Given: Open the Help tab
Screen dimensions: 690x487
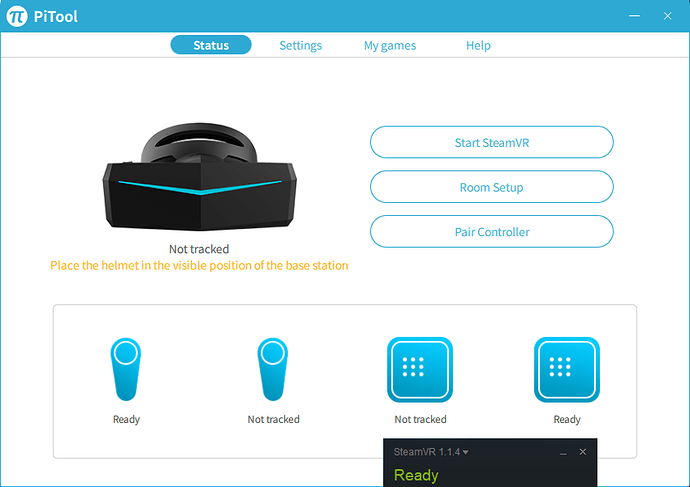Looking at the screenshot, I should coord(478,45).
